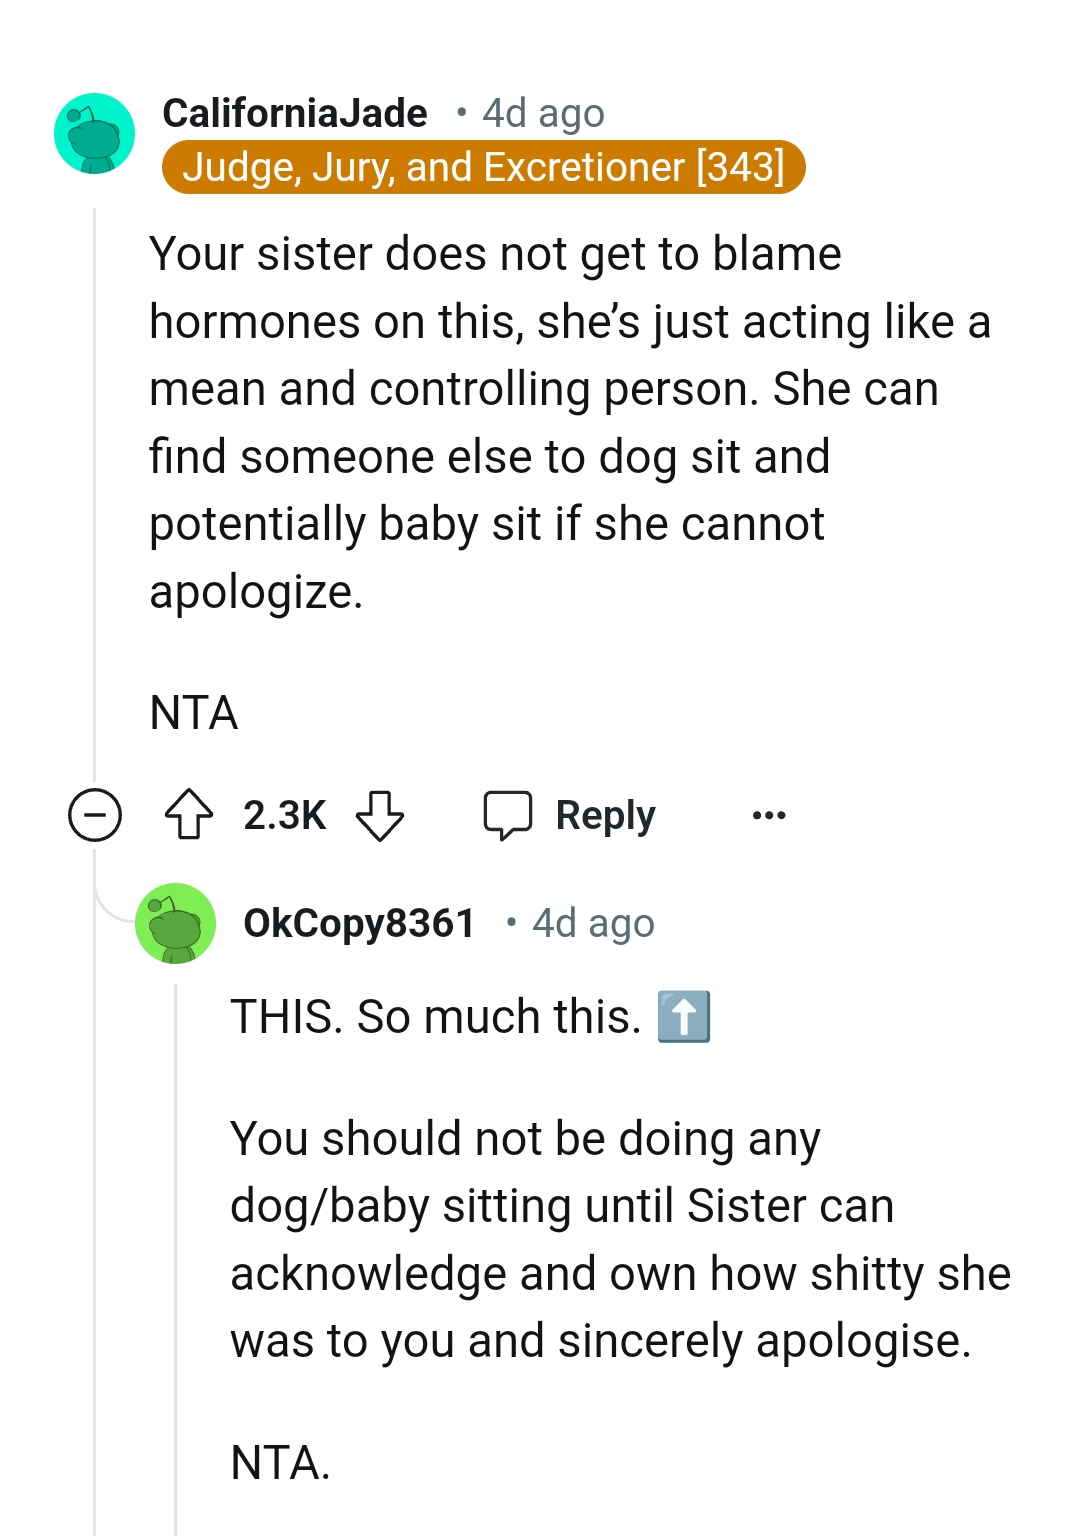Open the three-dot more options menu
This screenshot has width=1080, height=1536.
(769, 815)
